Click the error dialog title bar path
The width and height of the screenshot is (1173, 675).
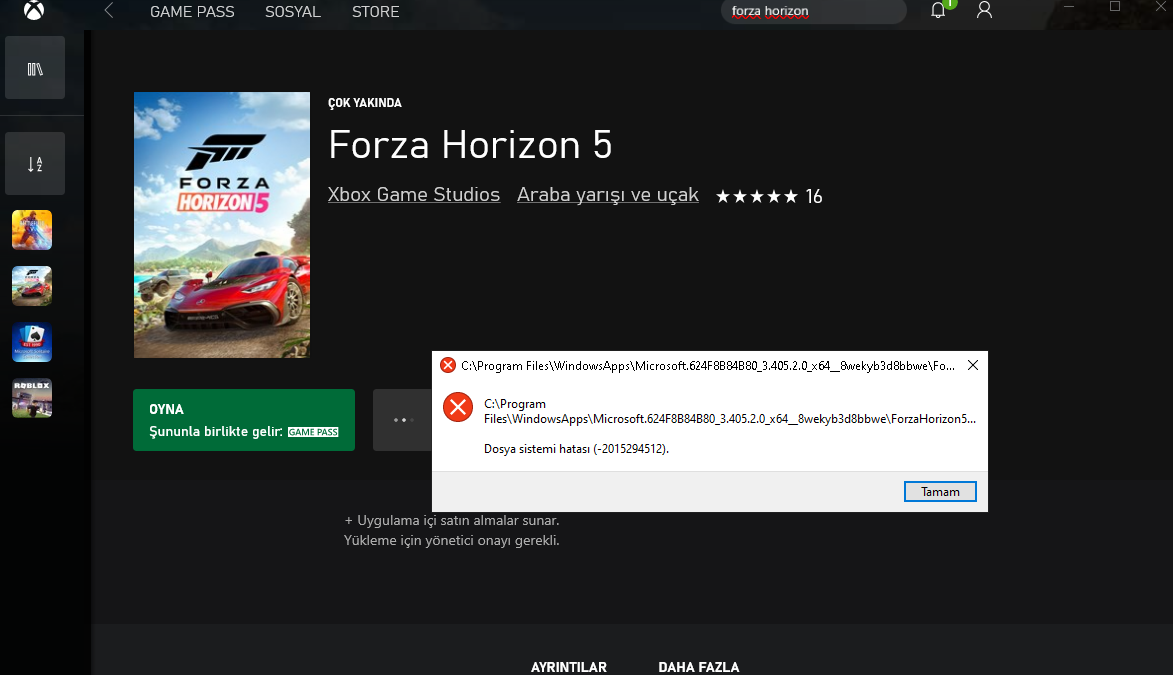(708, 366)
